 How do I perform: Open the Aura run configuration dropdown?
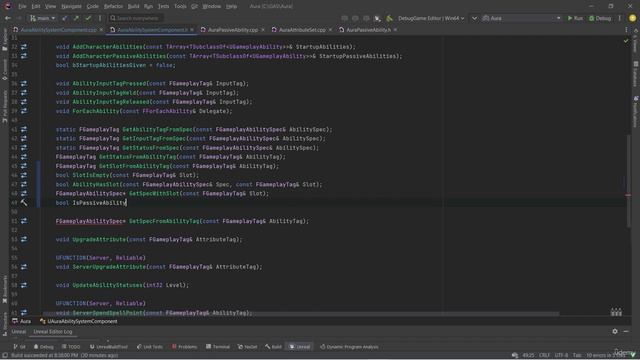click(521, 18)
